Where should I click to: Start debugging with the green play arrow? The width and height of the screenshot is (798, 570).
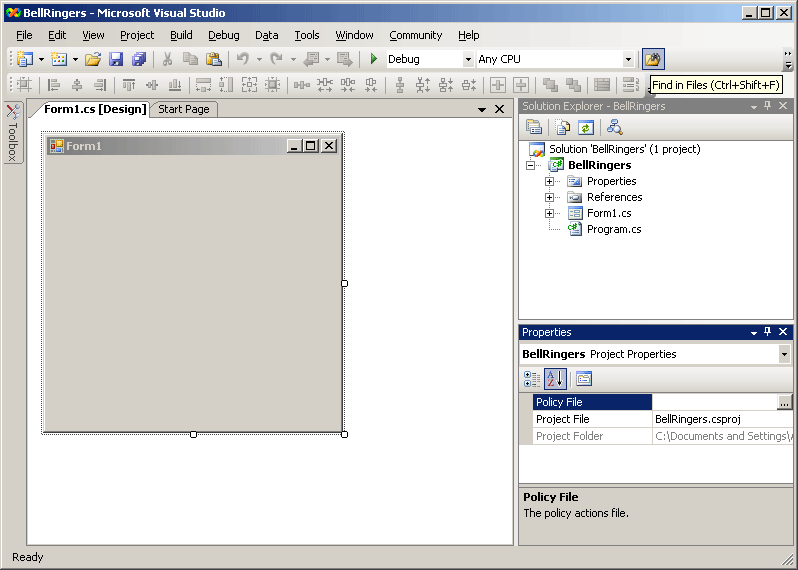coord(374,59)
